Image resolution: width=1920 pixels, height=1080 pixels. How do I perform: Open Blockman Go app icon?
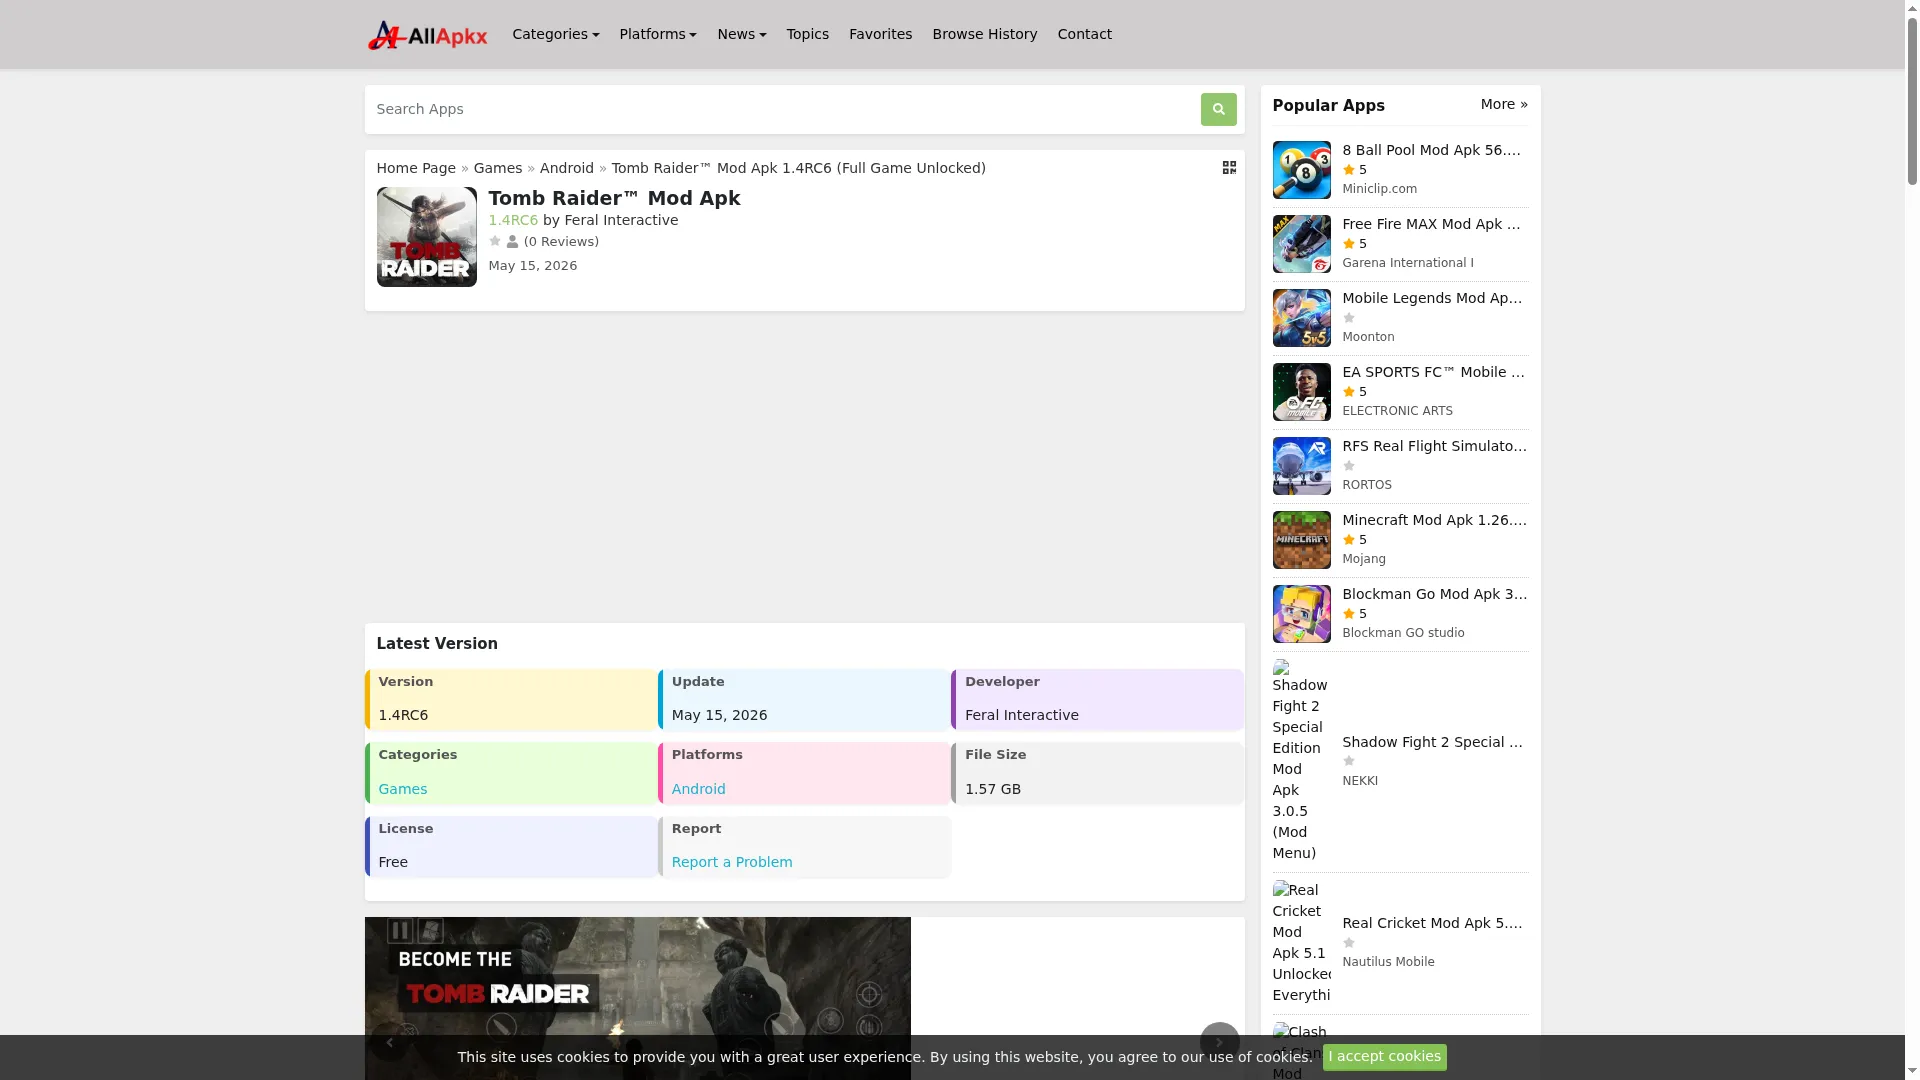point(1301,614)
